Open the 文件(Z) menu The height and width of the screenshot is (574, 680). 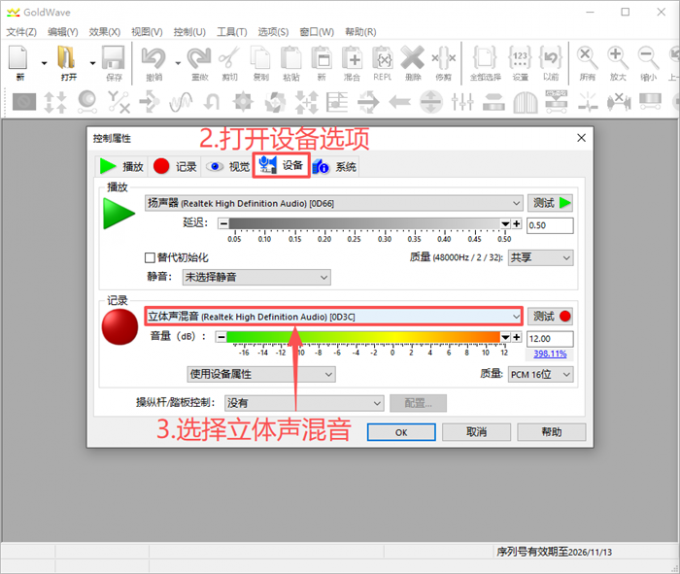pyautogui.click(x=21, y=32)
